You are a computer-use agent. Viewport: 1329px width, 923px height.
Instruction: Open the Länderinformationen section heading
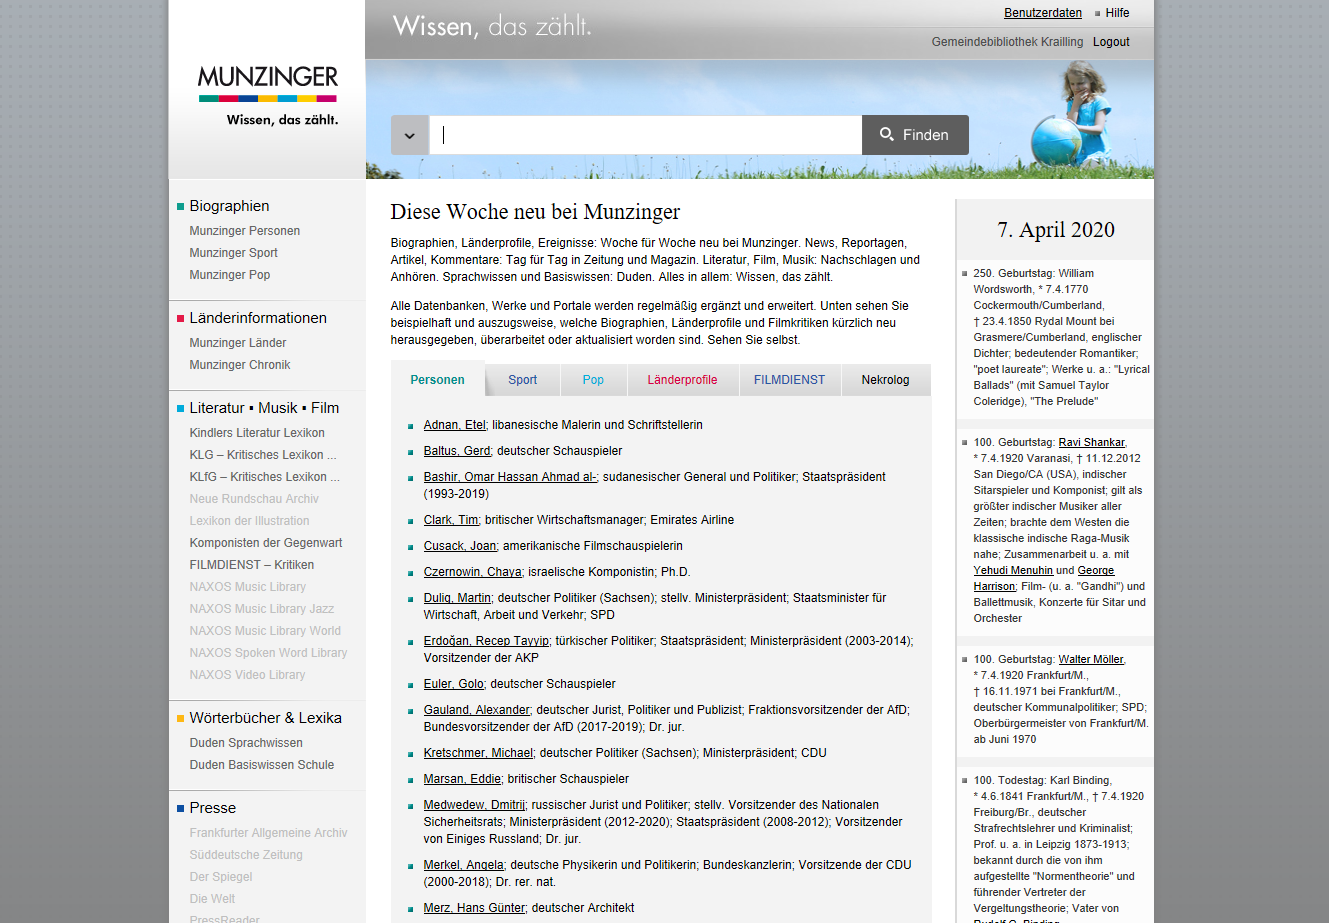point(258,318)
